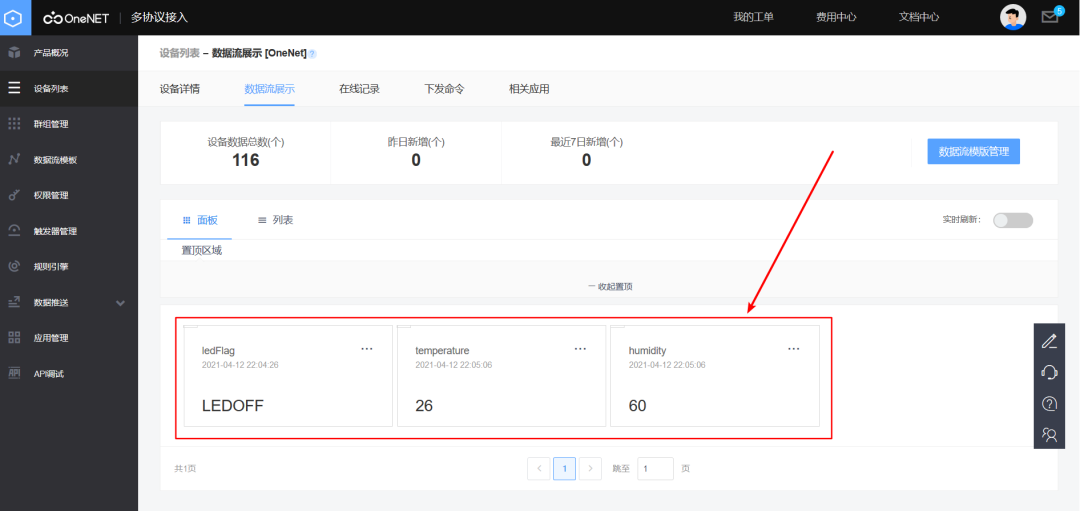Go to previous page arrow
This screenshot has height=511, width=1080.
point(539,469)
